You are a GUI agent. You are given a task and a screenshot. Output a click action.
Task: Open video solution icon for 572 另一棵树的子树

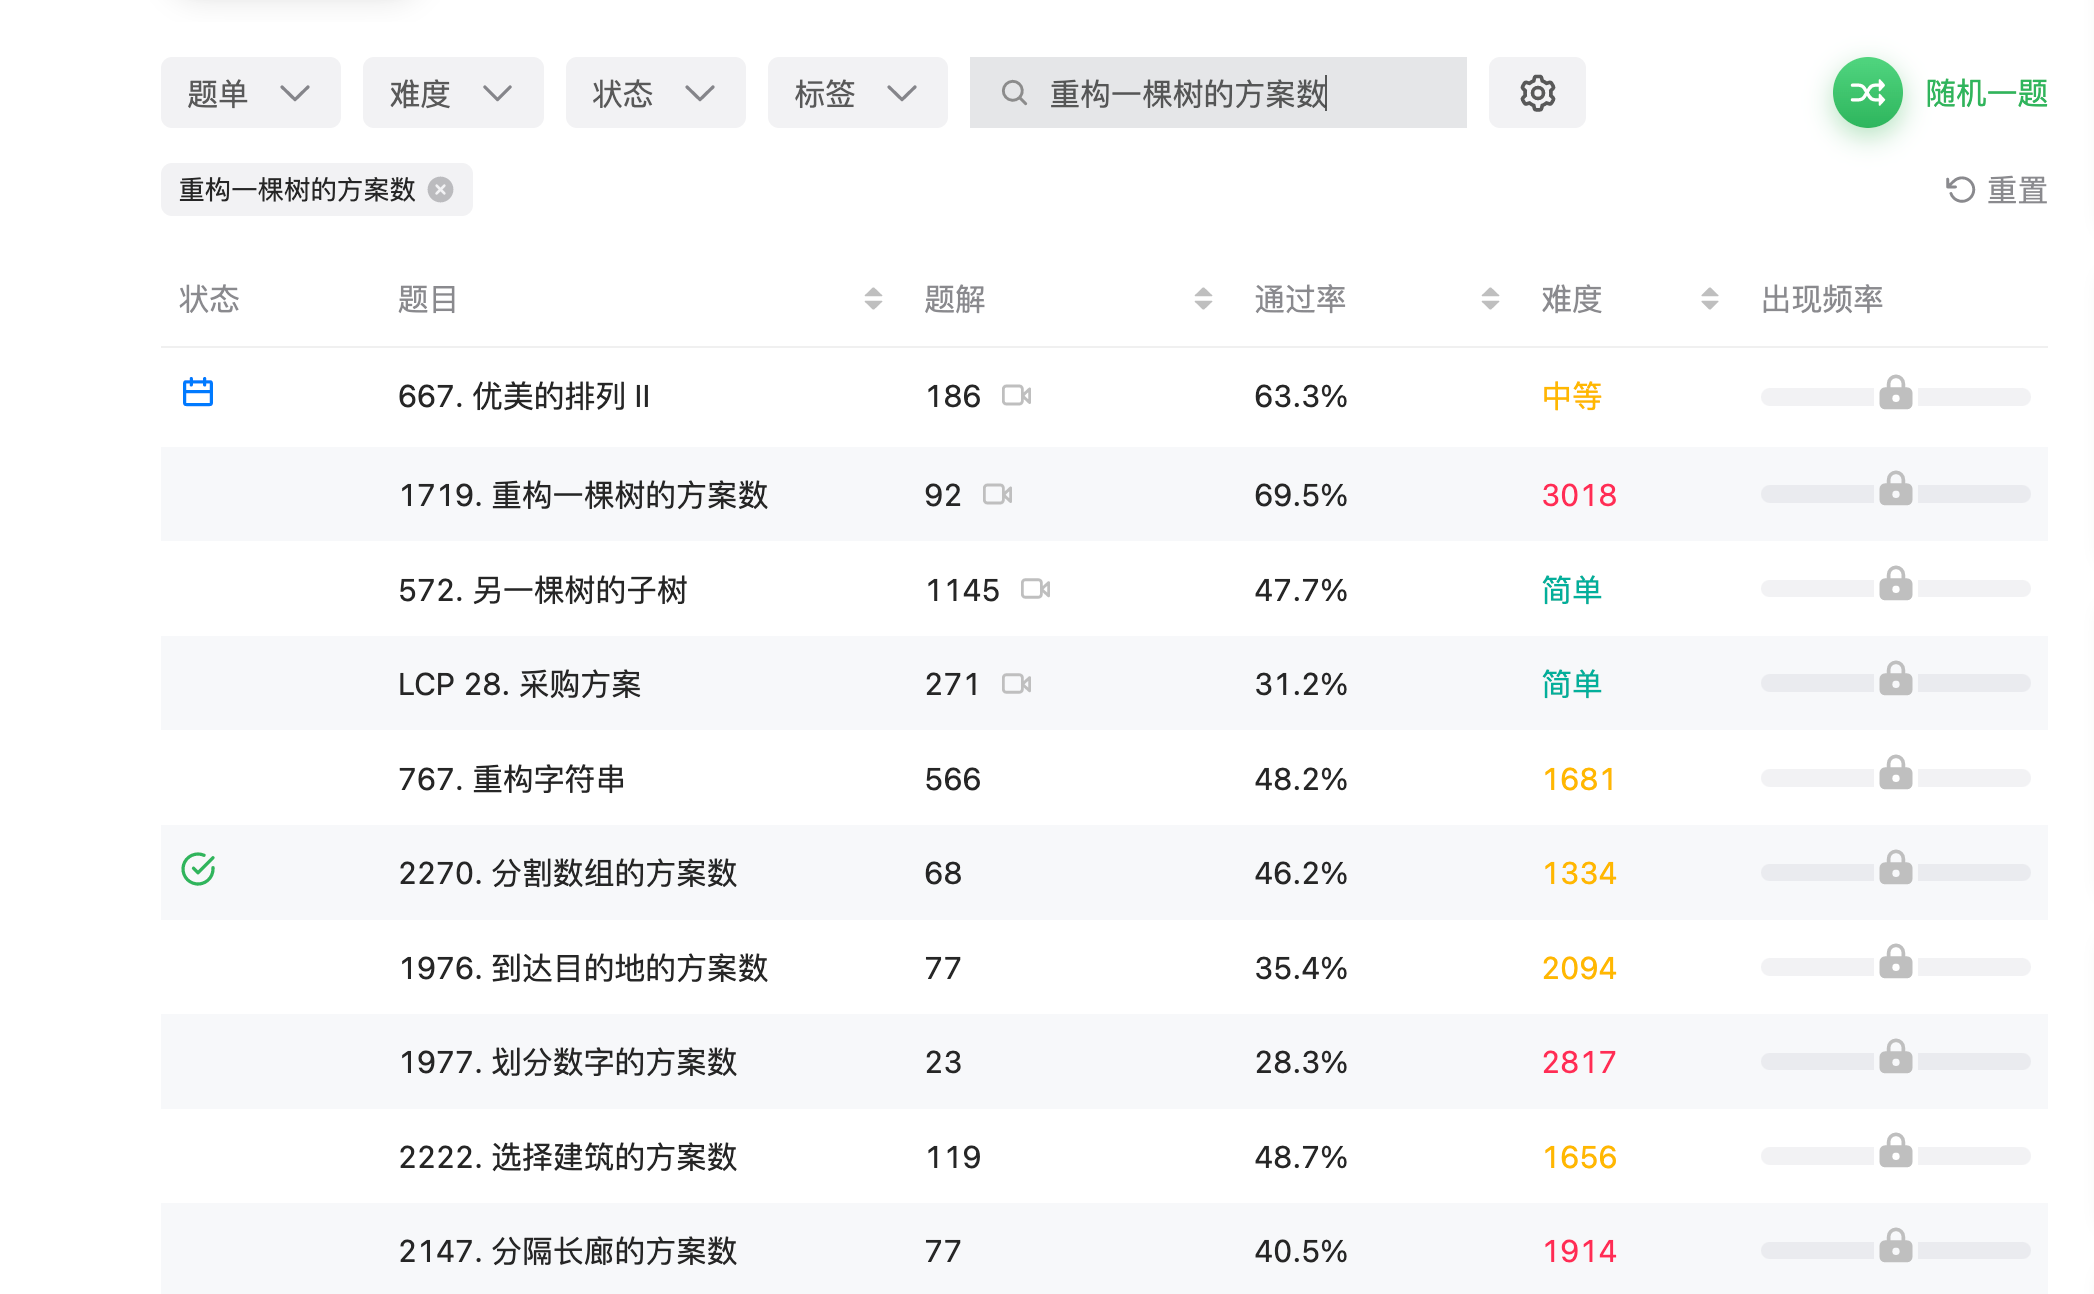[1035, 589]
